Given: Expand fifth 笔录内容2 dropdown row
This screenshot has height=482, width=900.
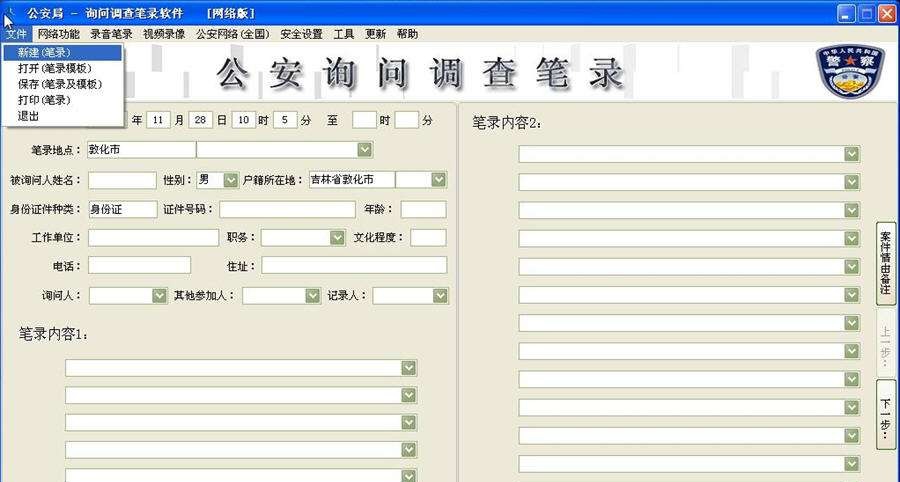Looking at the screenshot, I should click(852, 266).
